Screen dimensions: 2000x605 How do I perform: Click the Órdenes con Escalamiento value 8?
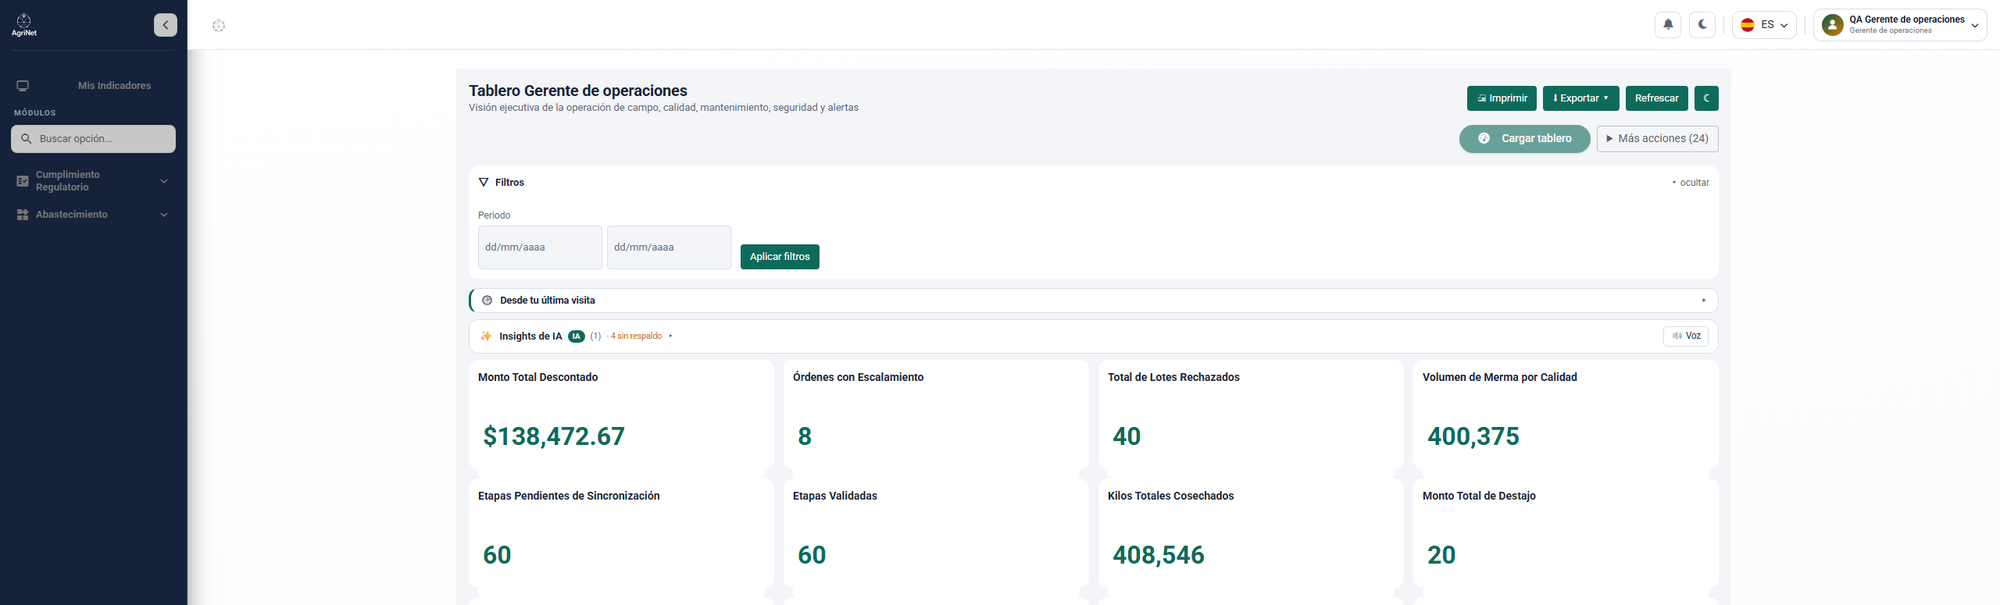[805, 437]
